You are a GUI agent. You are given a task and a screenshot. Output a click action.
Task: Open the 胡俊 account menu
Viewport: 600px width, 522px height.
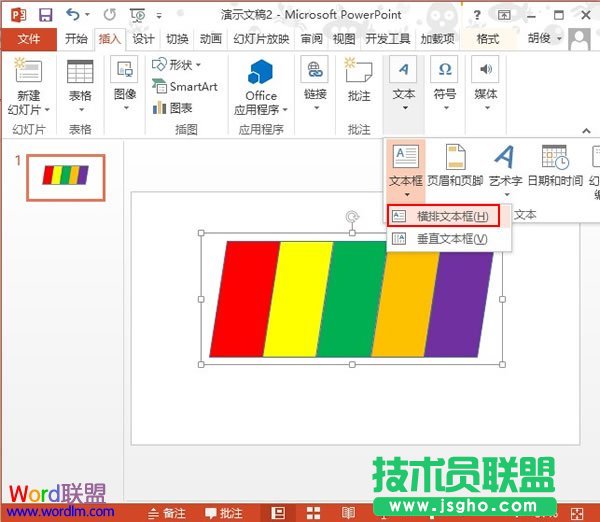click(545, 38)
